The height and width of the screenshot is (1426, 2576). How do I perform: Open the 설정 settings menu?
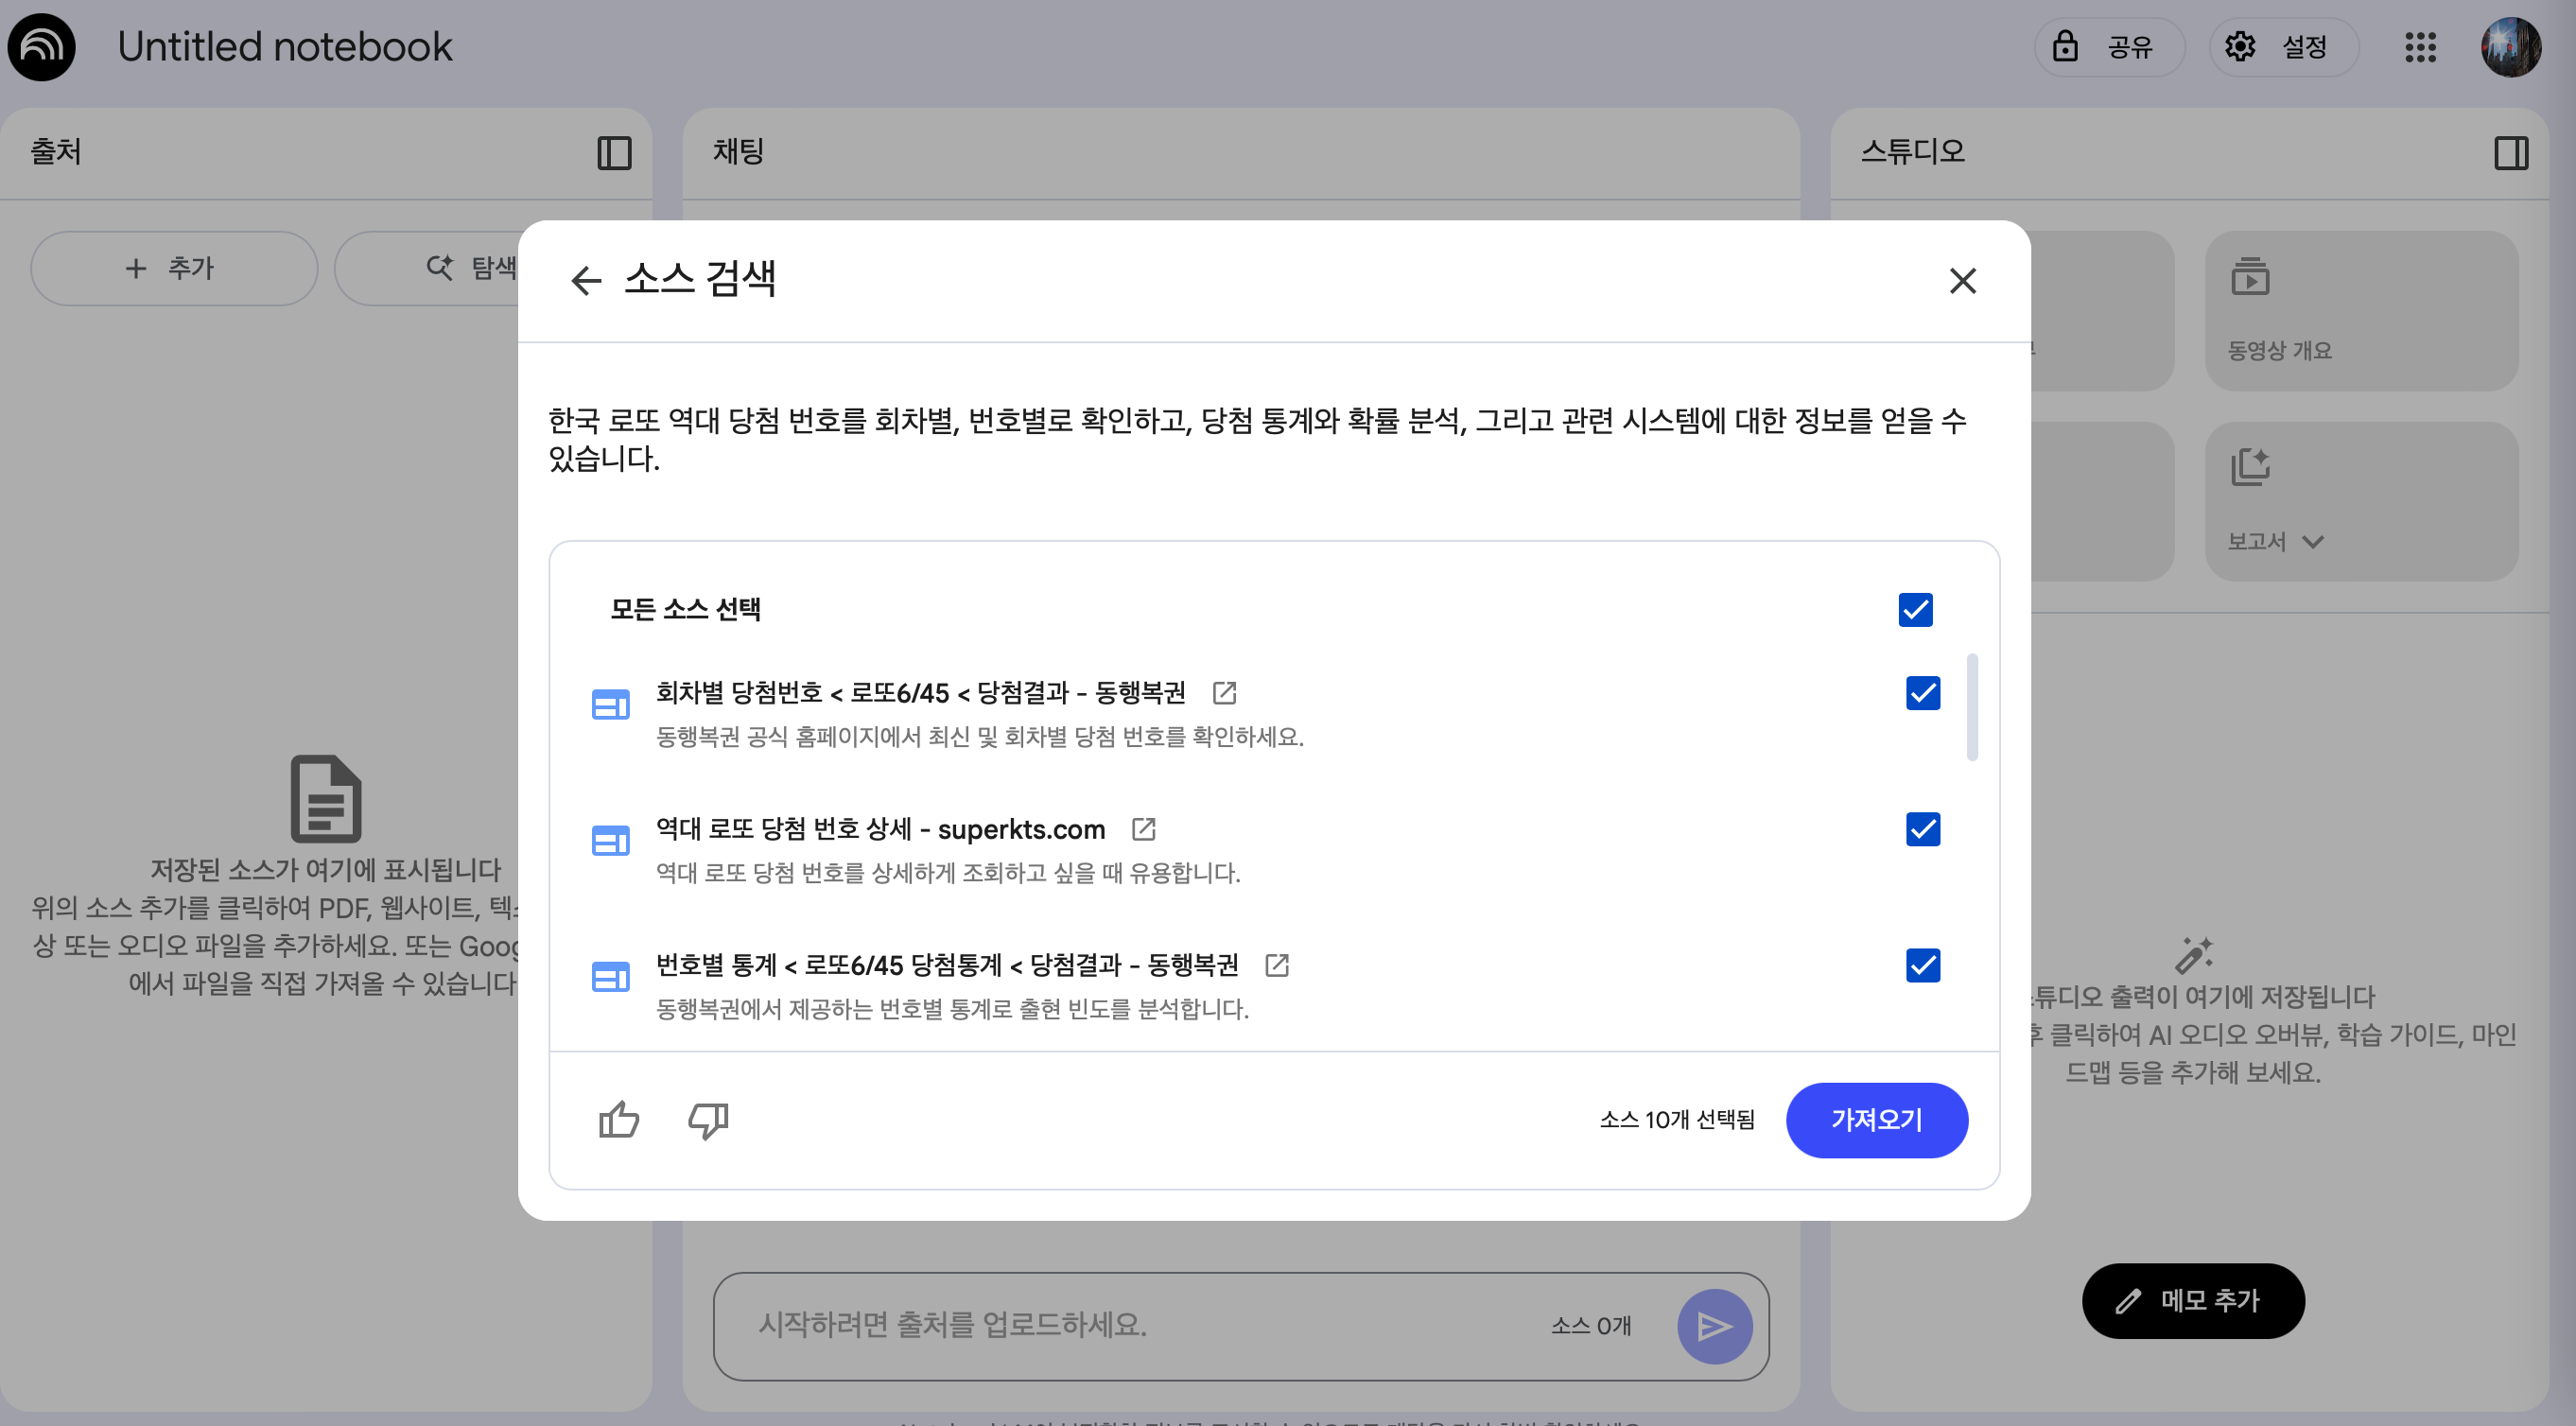pos(2283,47)
